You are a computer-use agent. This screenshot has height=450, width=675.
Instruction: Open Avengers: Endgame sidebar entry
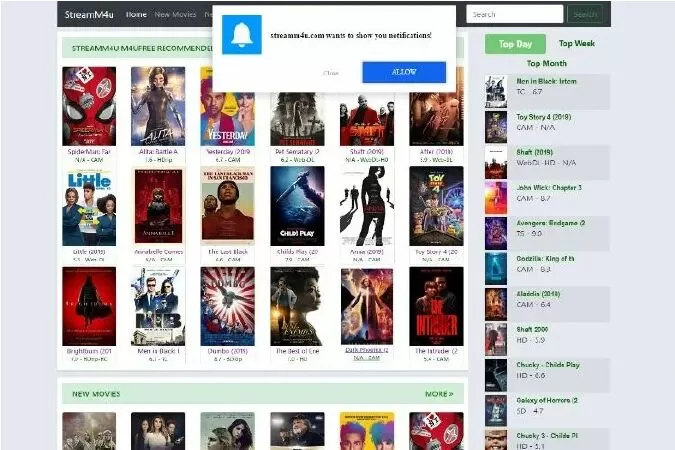(x=547, y=233)
